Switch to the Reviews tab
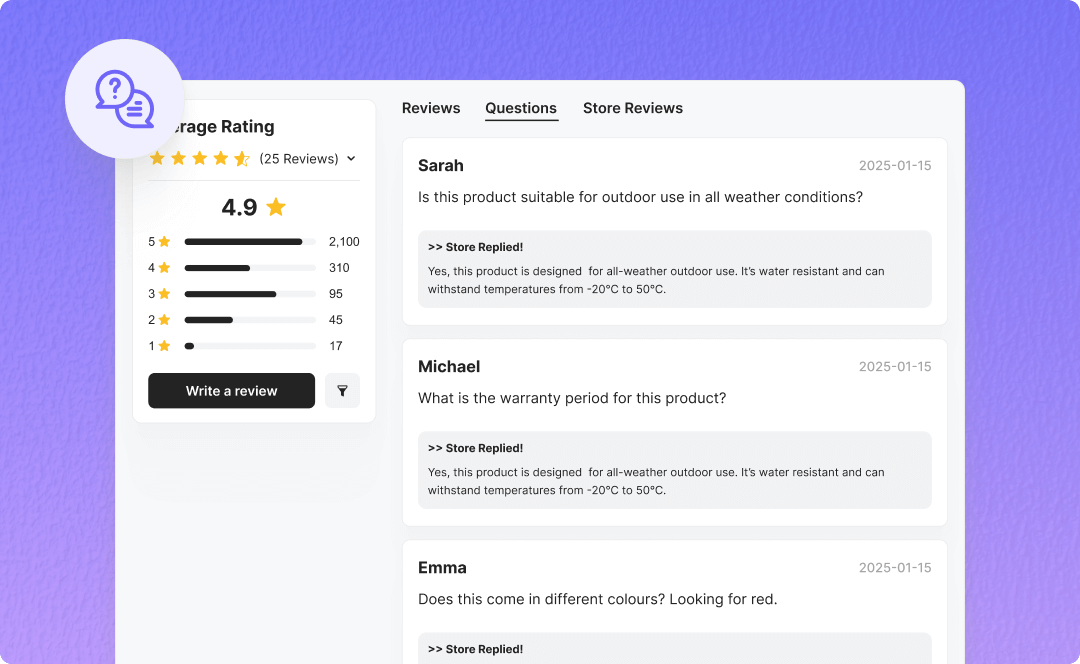This screenshot has height=664, width=1080. click(431, 108)
